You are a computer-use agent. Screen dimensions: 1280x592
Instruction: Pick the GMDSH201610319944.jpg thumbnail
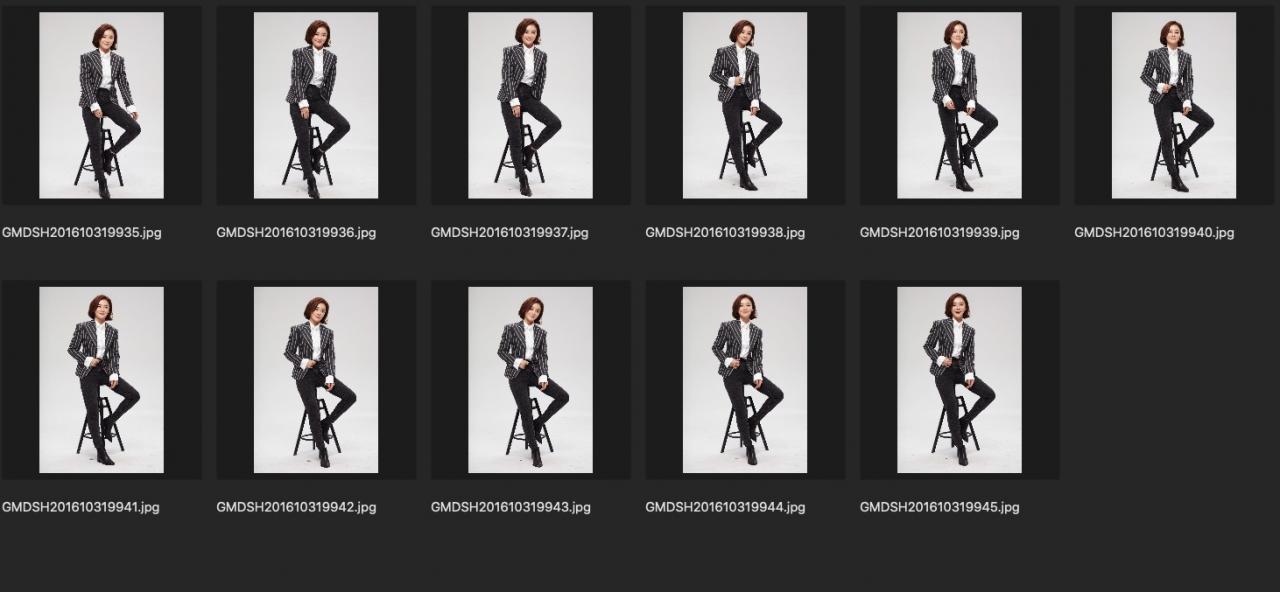tap(745, 380)
